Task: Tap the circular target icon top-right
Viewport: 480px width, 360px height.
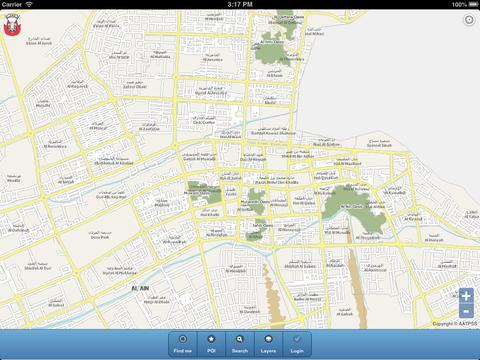Action: coord(469,20)
